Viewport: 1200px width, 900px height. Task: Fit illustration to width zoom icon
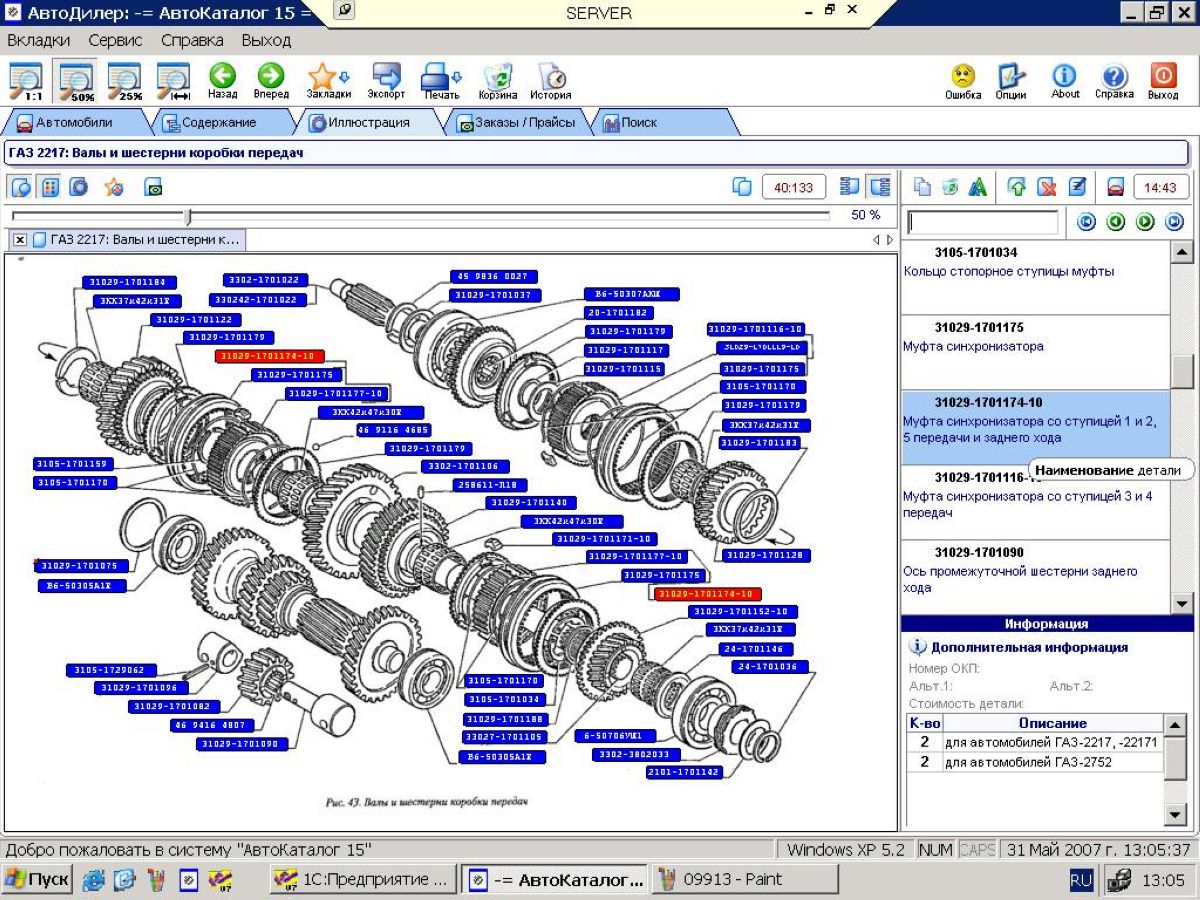174,81
